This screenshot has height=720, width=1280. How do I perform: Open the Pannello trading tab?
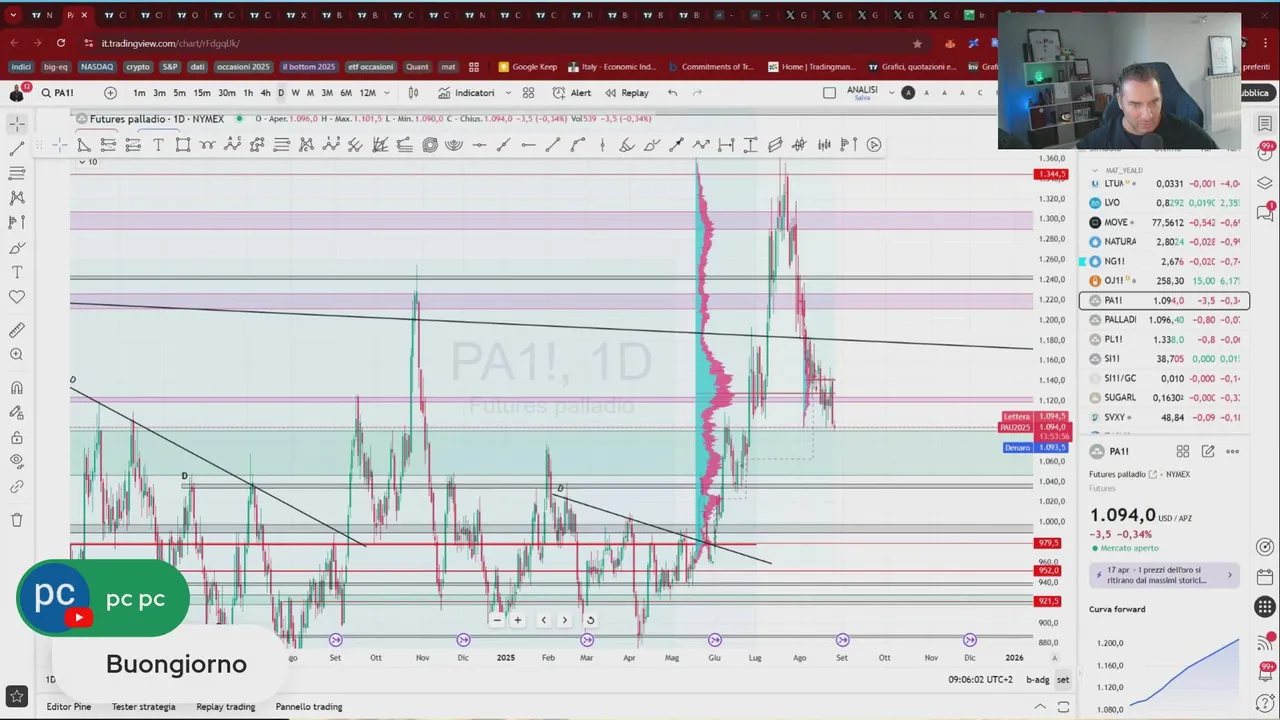pyautogui.click(x=309, y=707)
